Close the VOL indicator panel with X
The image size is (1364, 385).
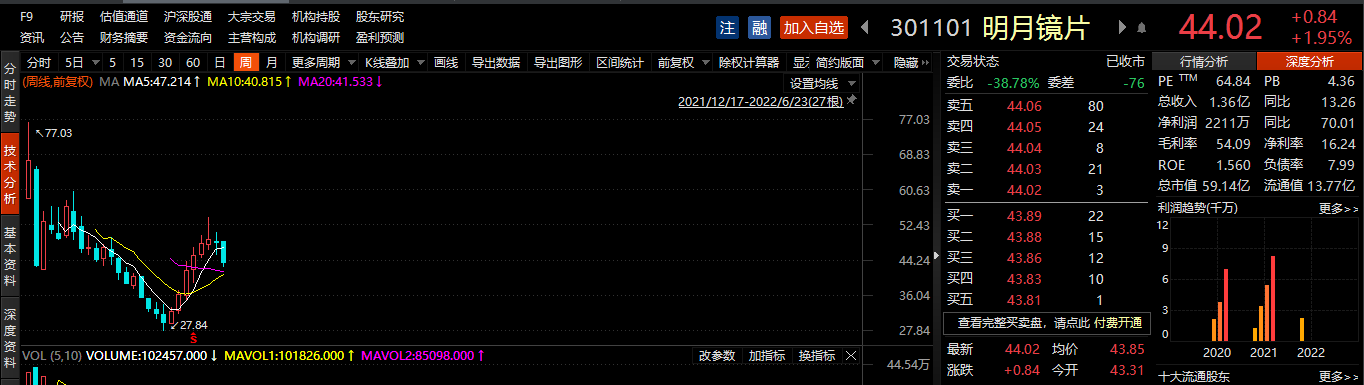[x=850, y=355]
